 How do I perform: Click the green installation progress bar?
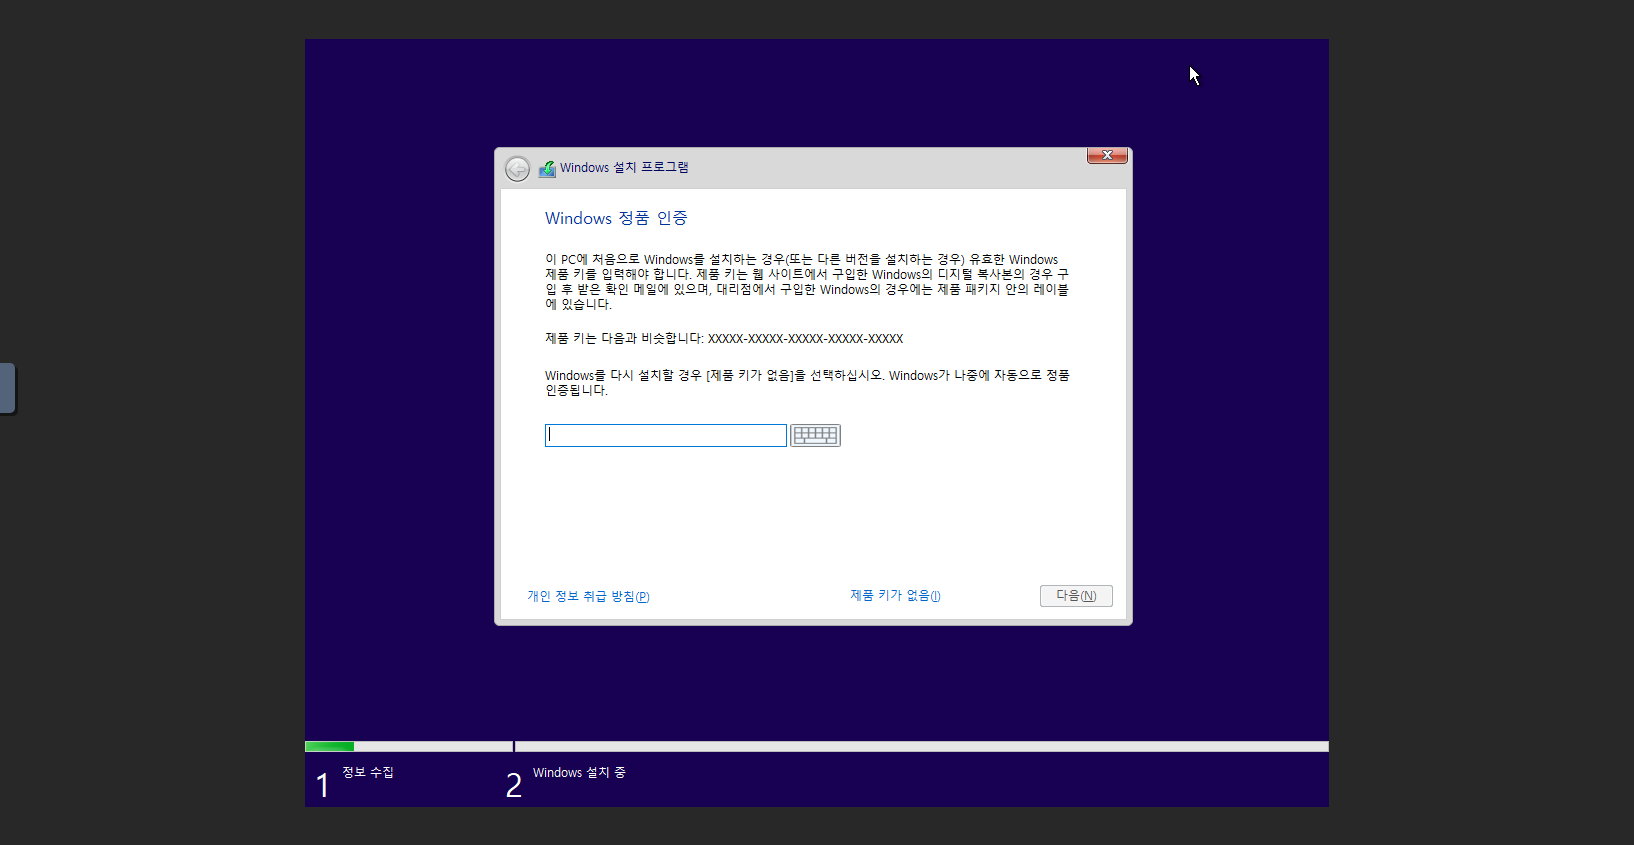point(329,746)
